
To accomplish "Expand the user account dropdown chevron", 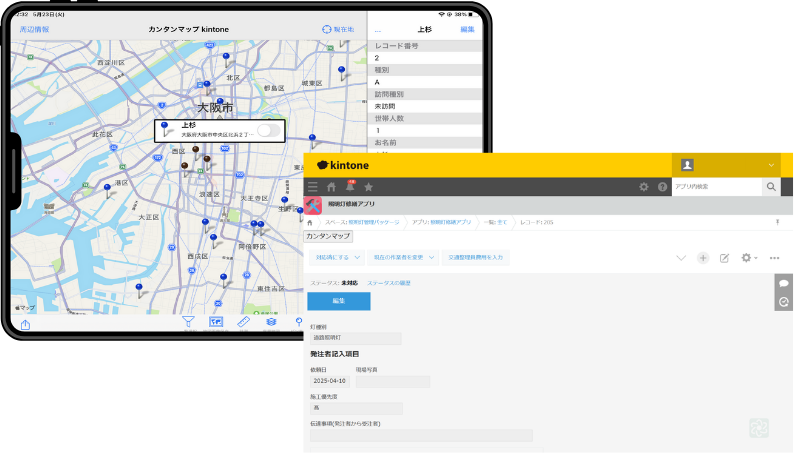I will [x=771, y=165].
